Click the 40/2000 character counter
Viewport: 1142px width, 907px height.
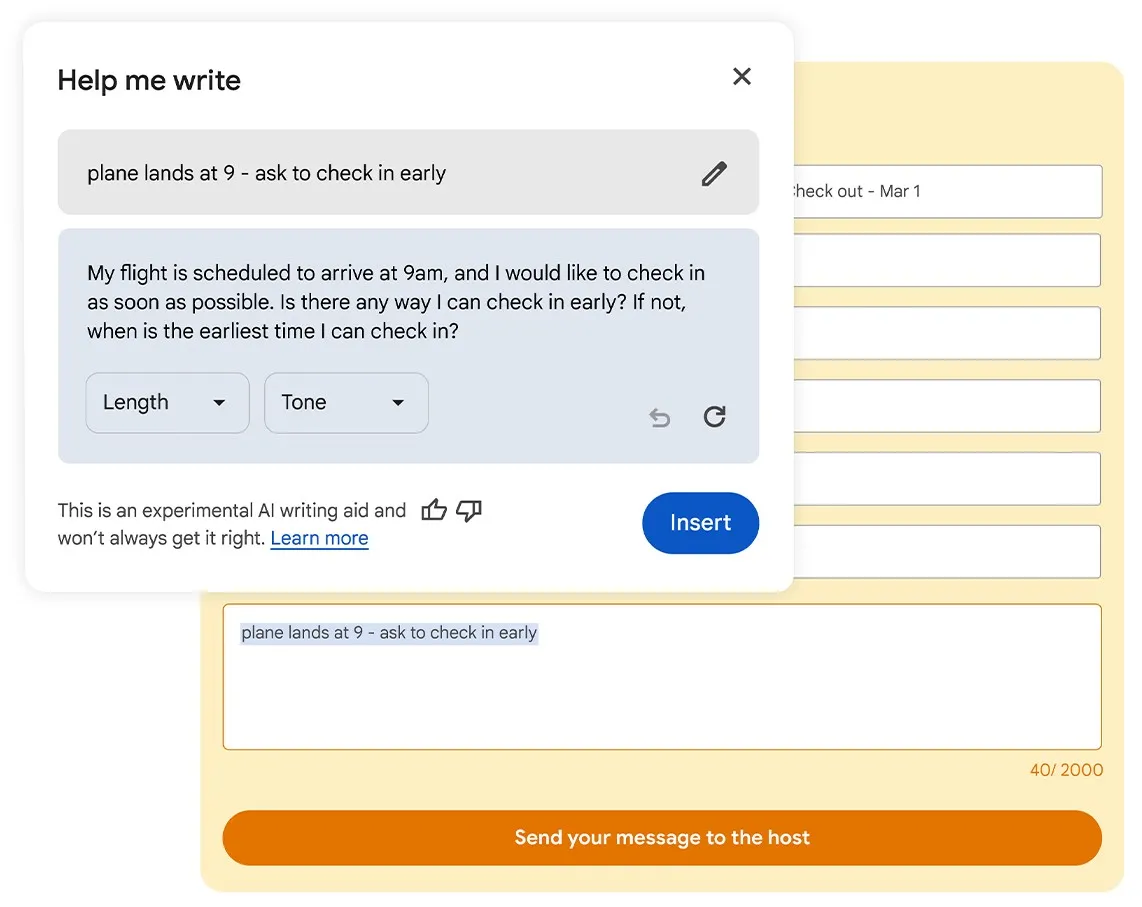tap(1066, 770)
